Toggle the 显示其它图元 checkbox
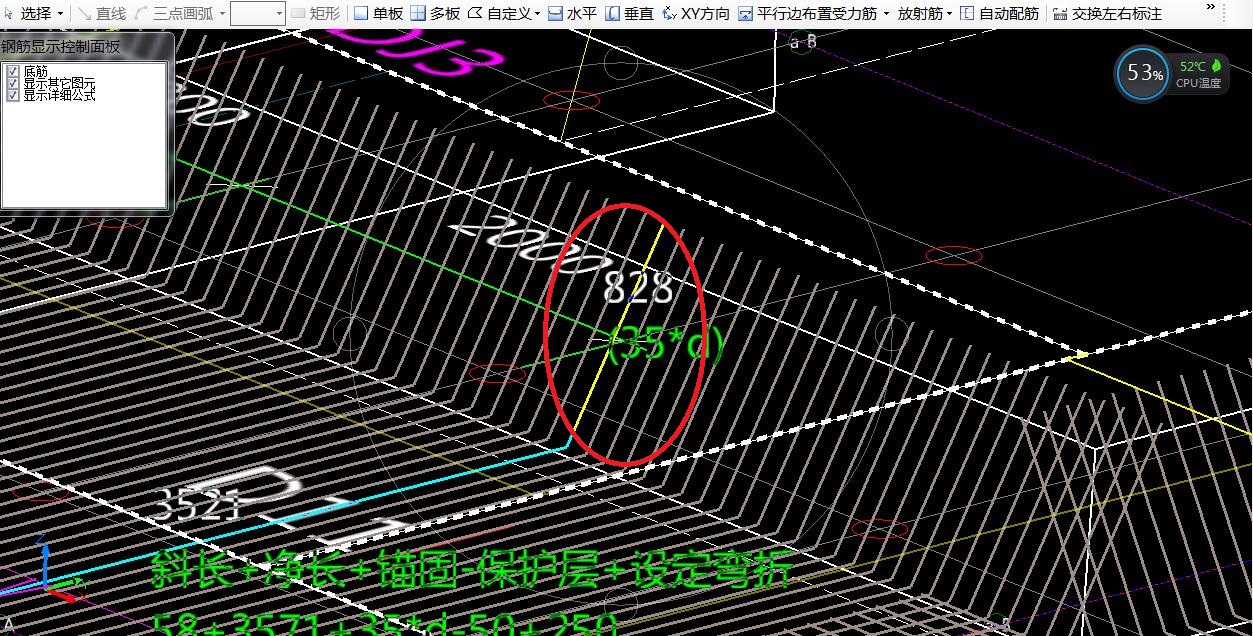Viewport: 1253px width, 636px height. coord(12,83)
